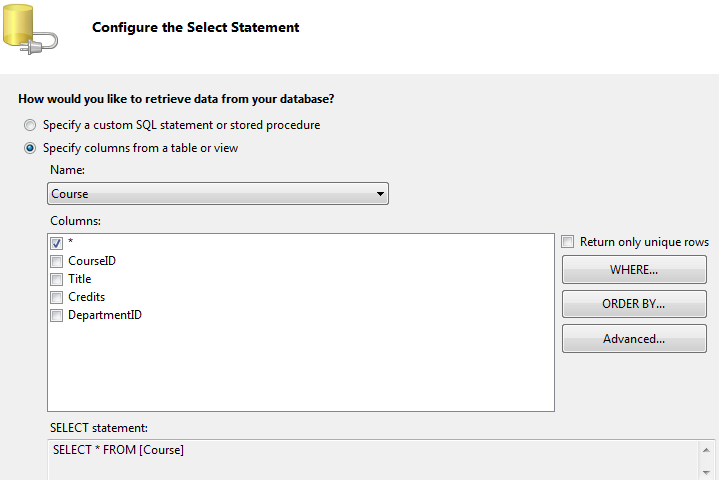Check the Title column checkbox
The image size is (719, 480).
[56, 279]
